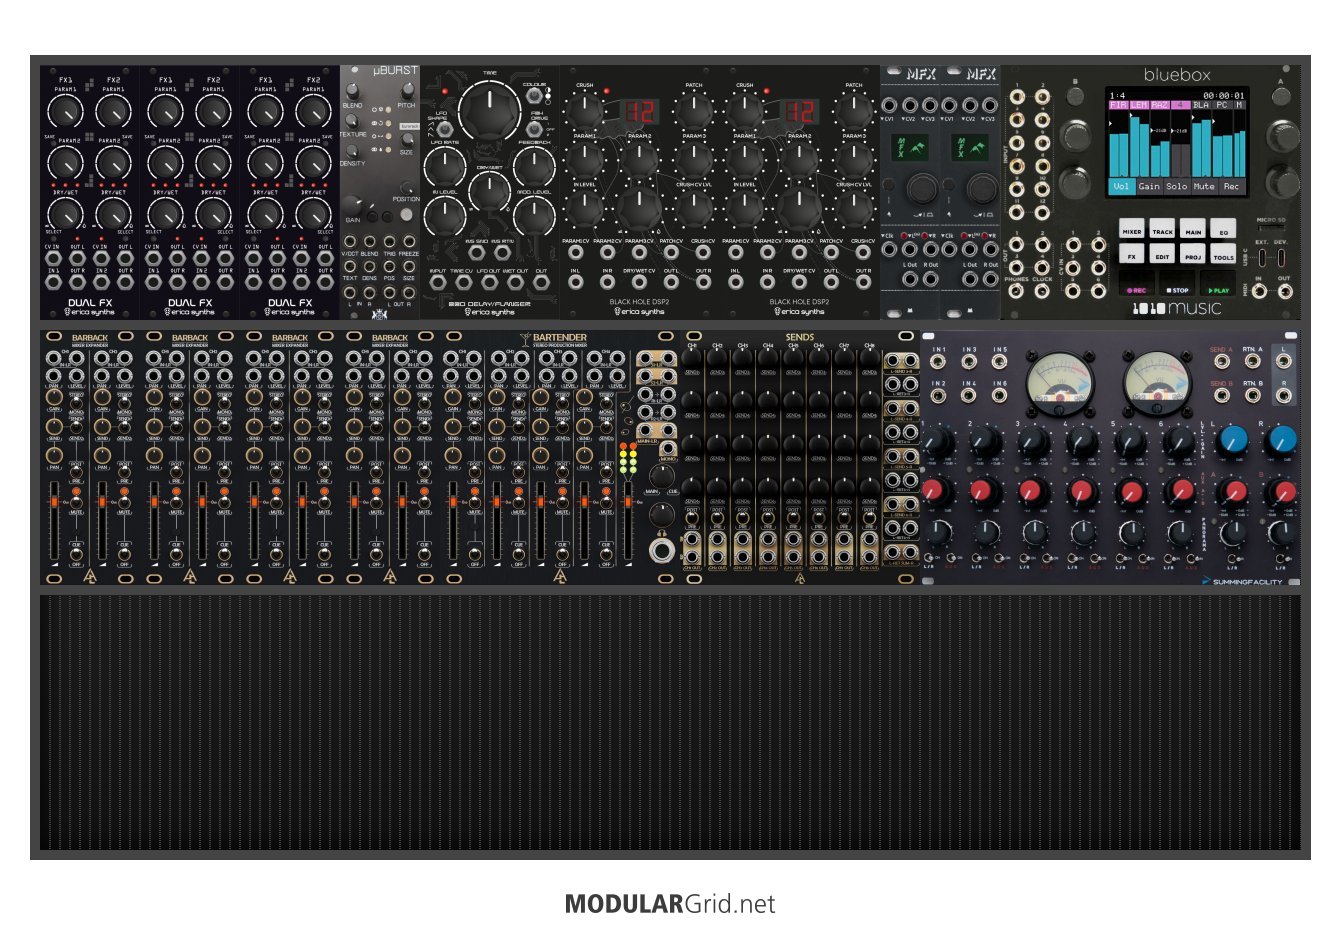The height and width of the screenshot is (925, 1341).
Task: Click the BLEND knob on µBURST
Action: [x=352, y=91]
